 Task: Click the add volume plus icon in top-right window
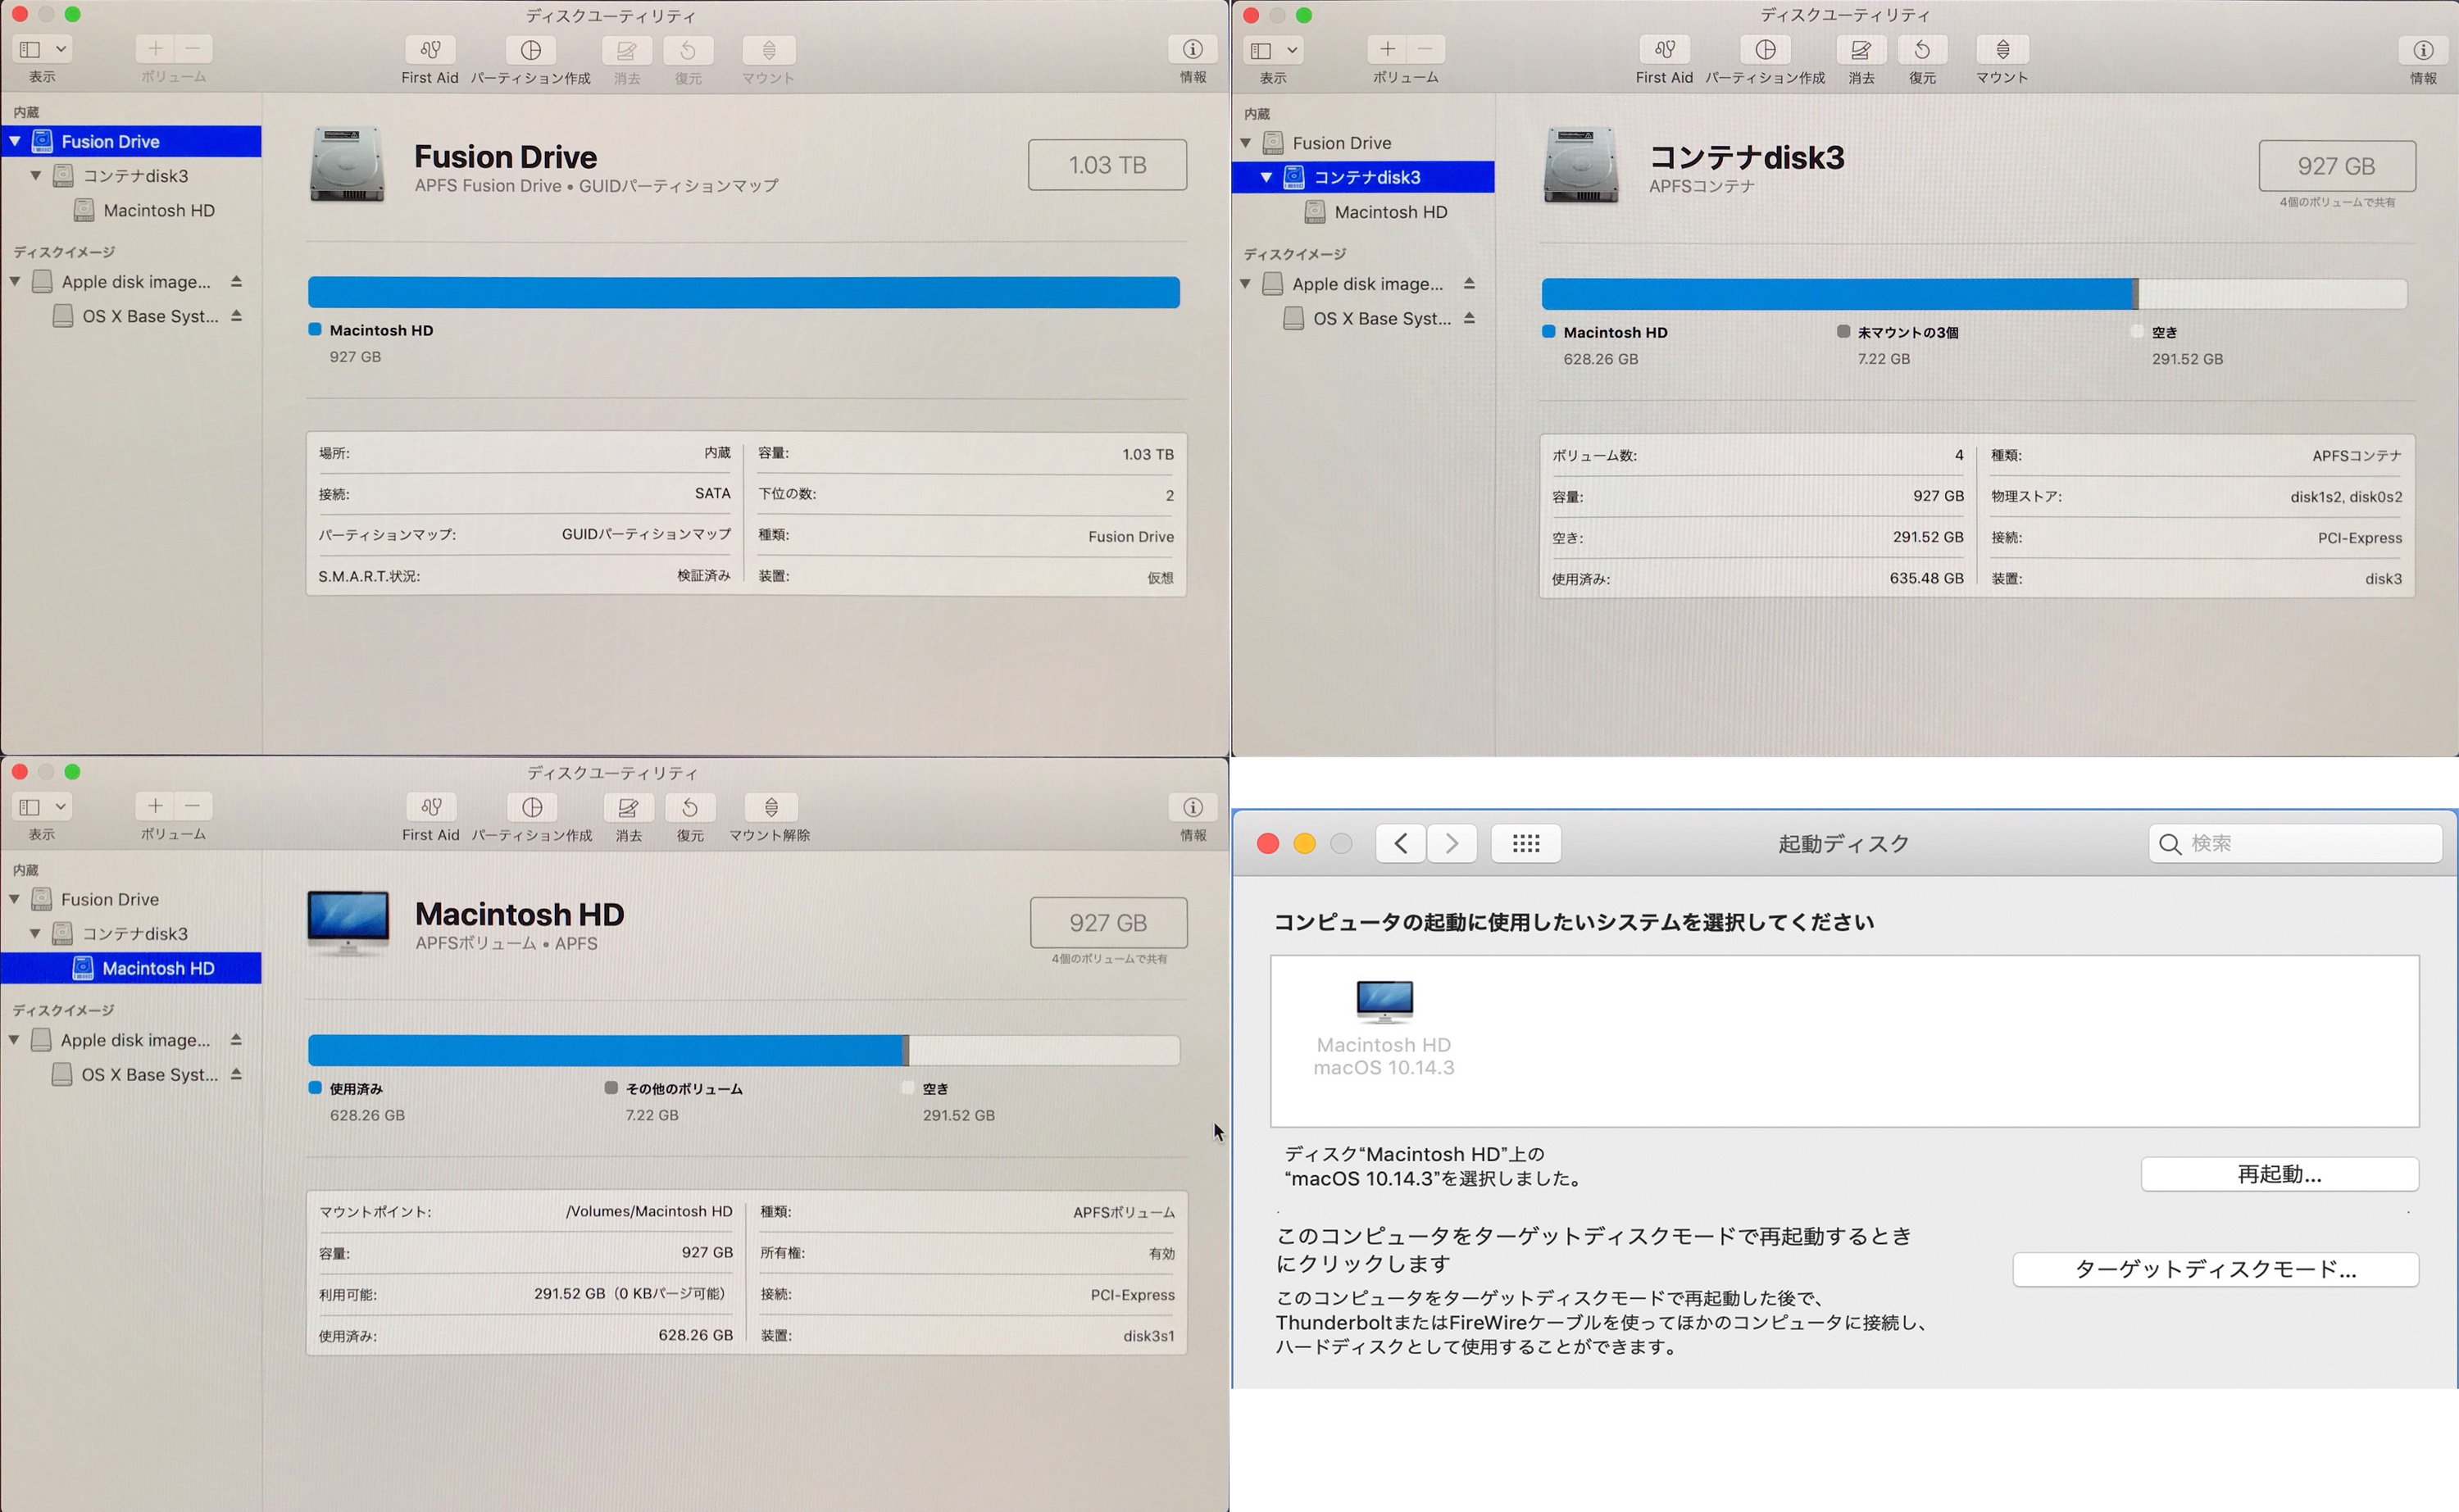[1387, 49]
